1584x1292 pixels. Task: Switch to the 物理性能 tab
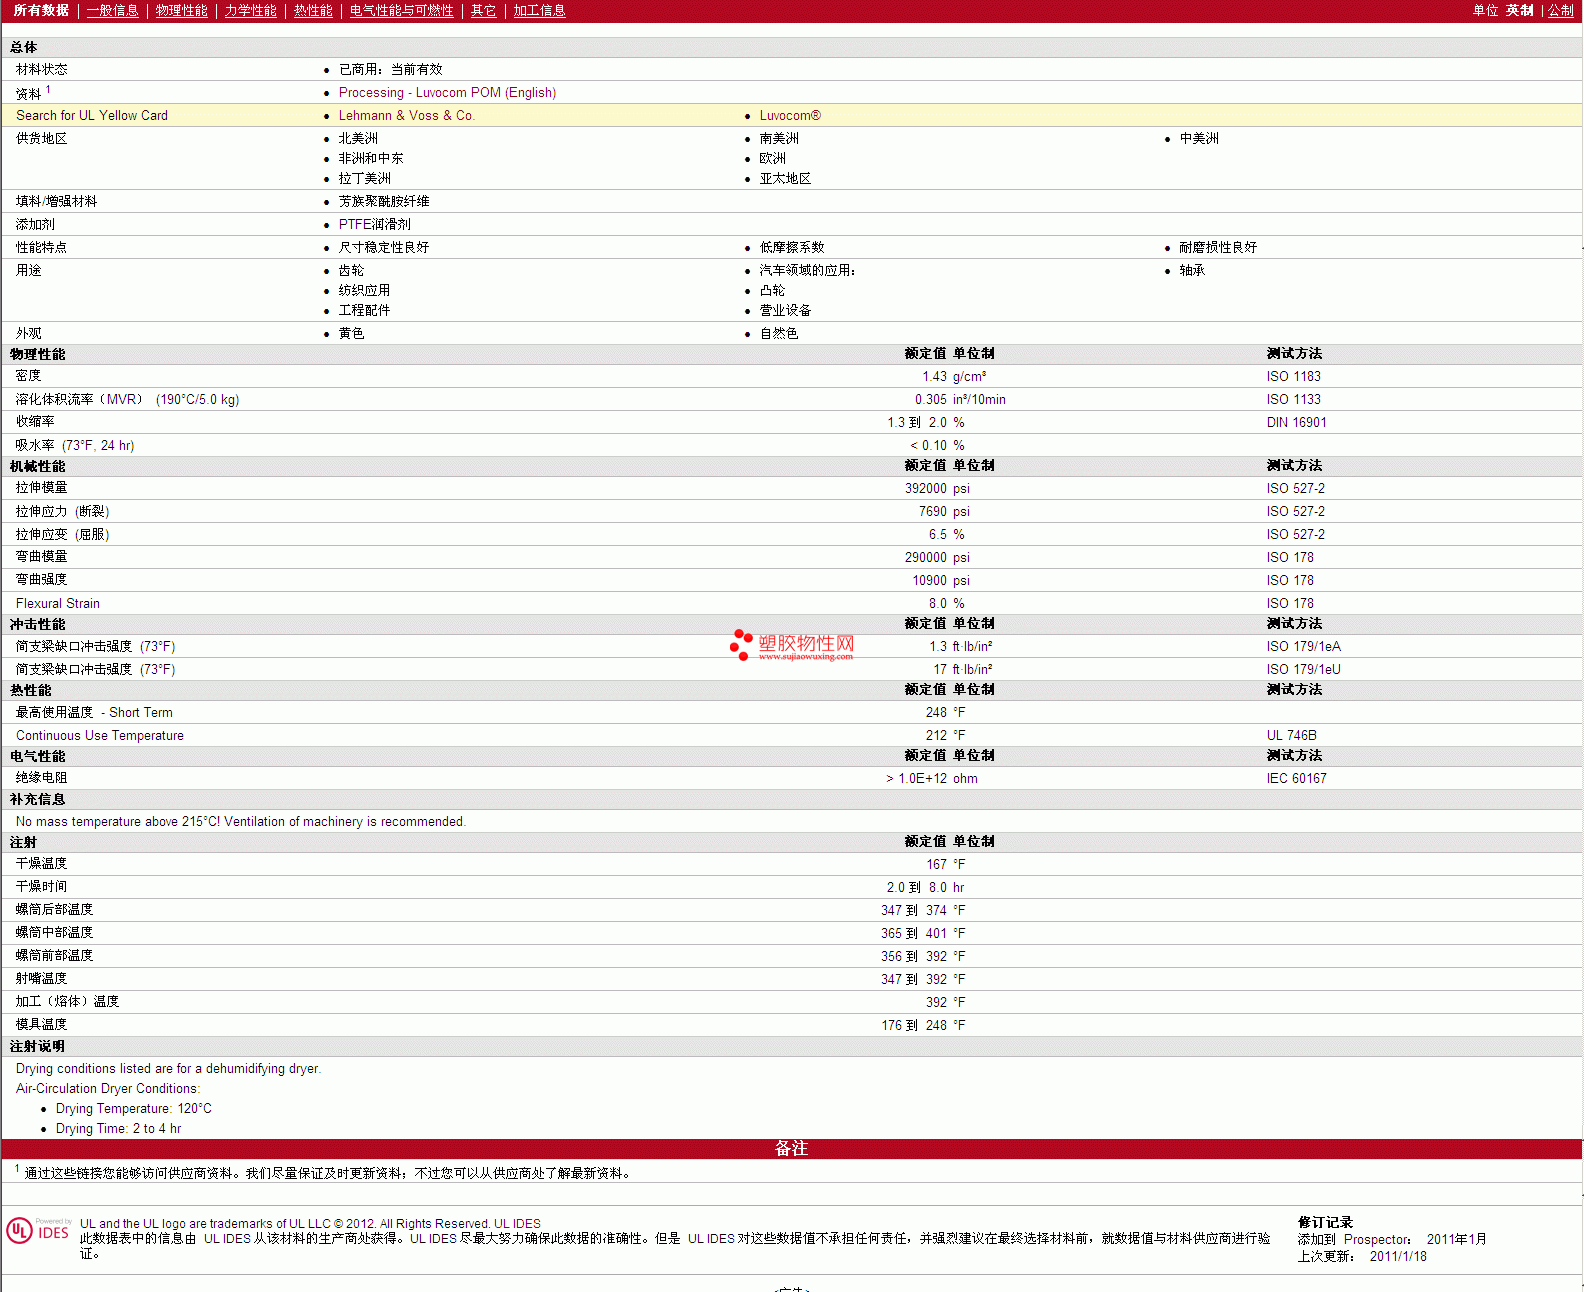coord(181,10)
